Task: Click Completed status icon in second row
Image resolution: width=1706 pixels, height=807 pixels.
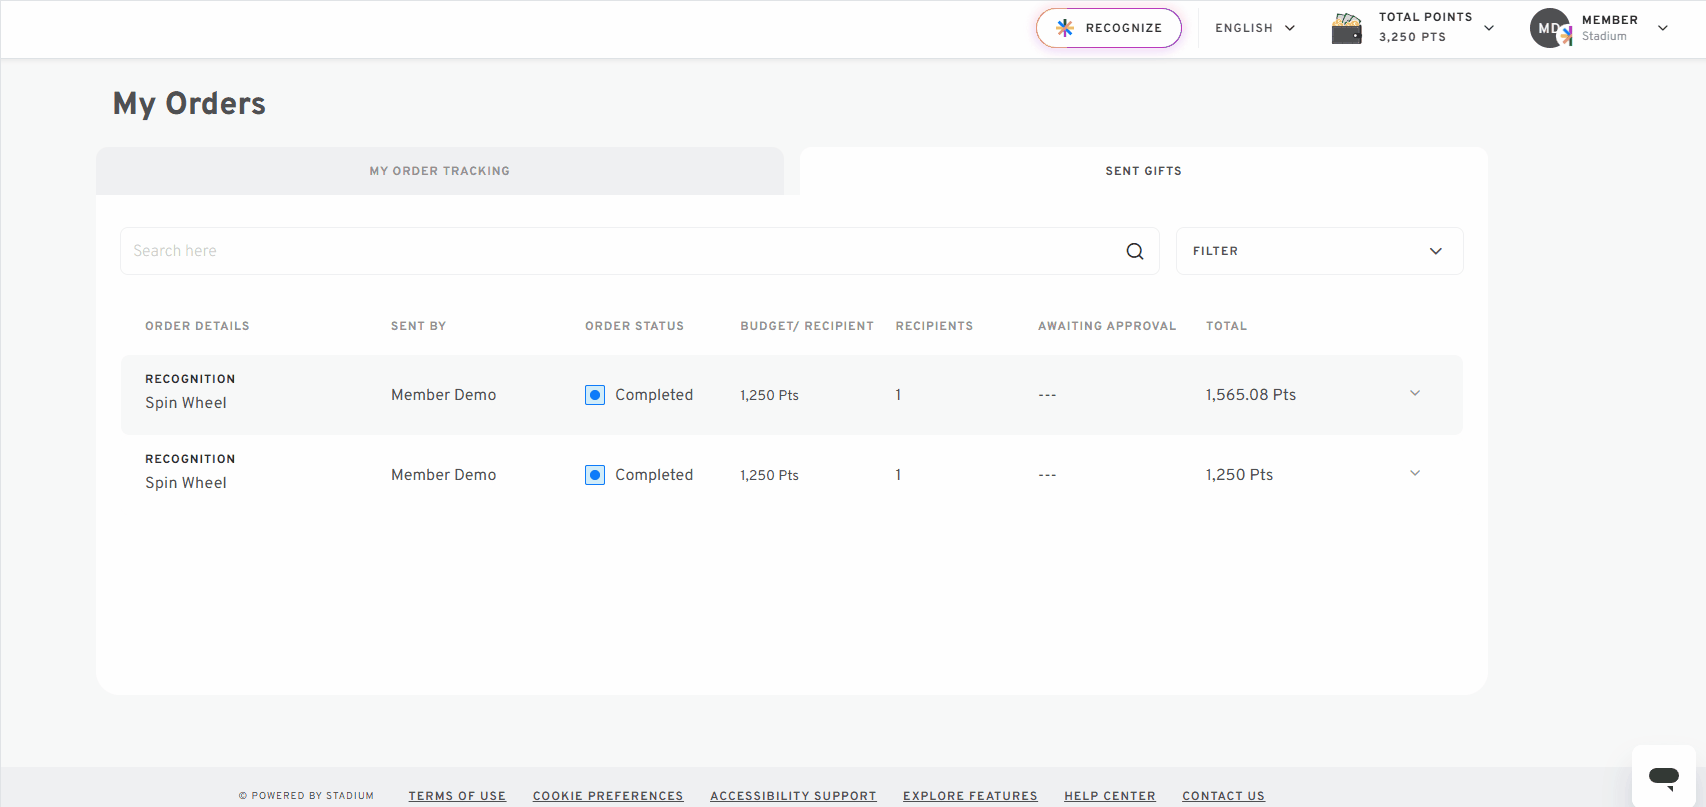Action: pyautogui.click(x=595, y=475)
